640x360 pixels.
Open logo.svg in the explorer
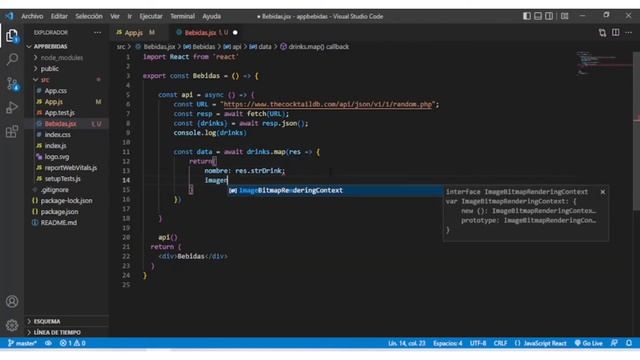pyautogui.click(x=67, y=157)
